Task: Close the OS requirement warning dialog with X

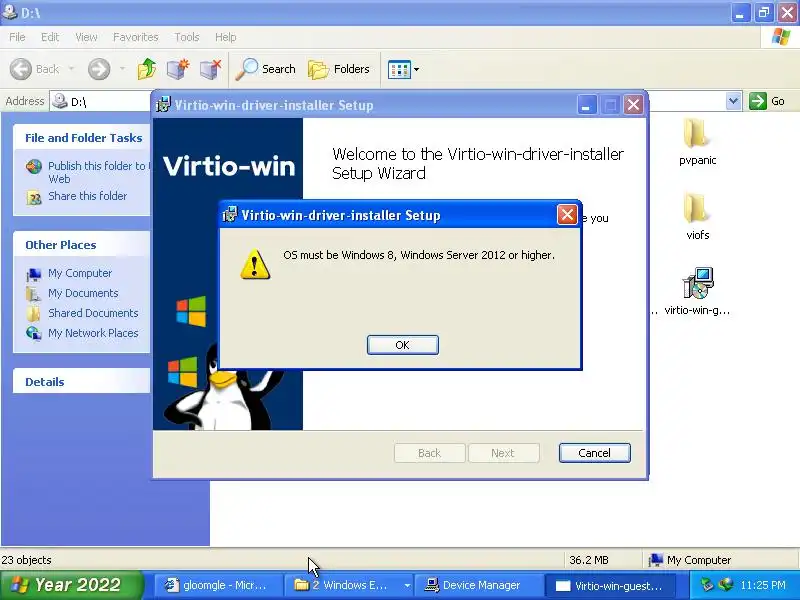Action: 567,215
